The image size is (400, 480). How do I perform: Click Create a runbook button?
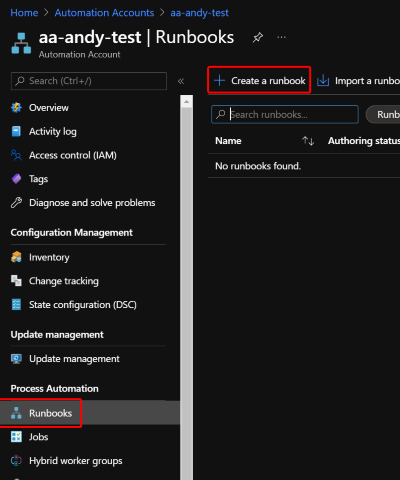259,81
